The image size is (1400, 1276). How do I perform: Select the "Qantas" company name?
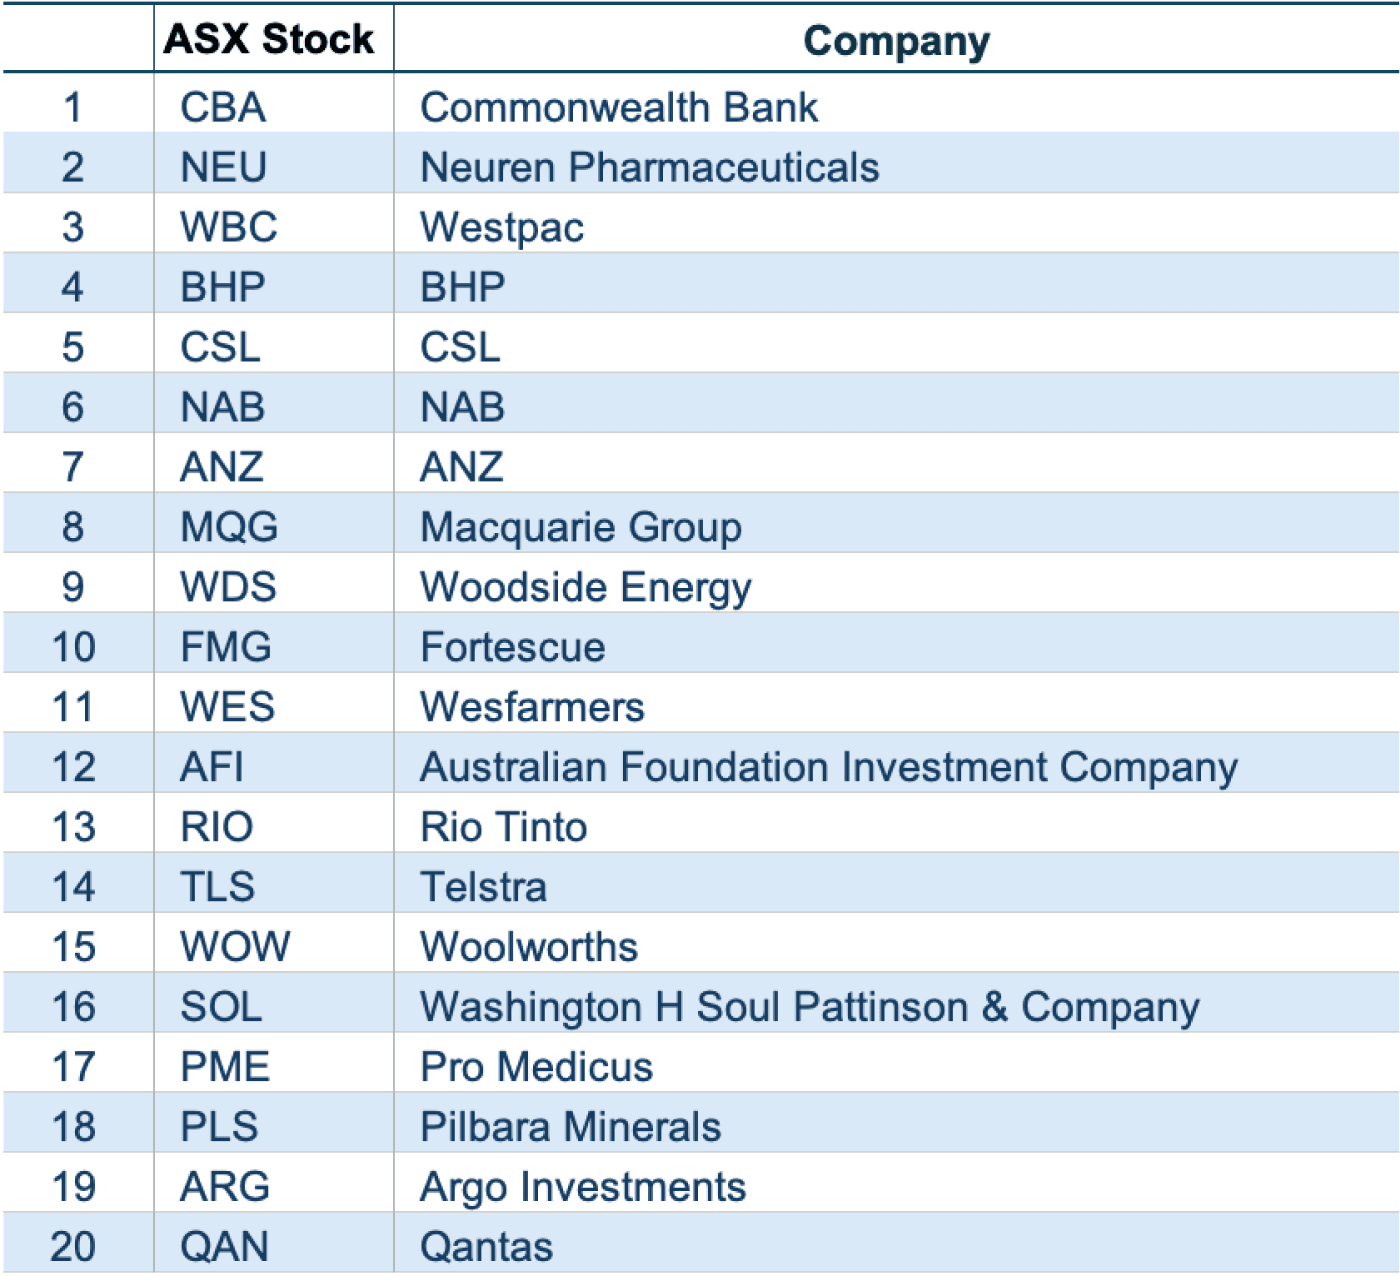click(x=487, y=1247)
